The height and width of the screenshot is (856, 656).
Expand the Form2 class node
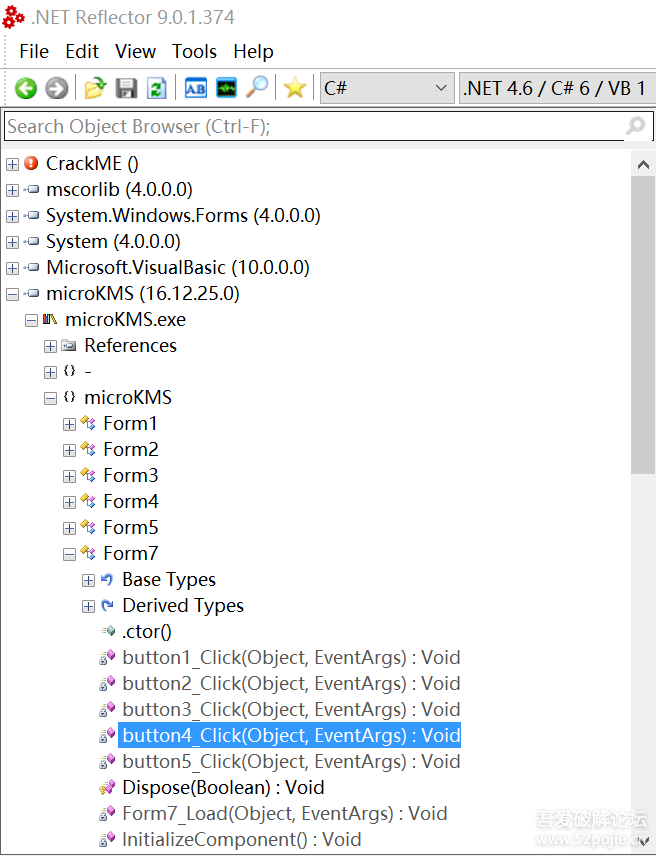69,450
